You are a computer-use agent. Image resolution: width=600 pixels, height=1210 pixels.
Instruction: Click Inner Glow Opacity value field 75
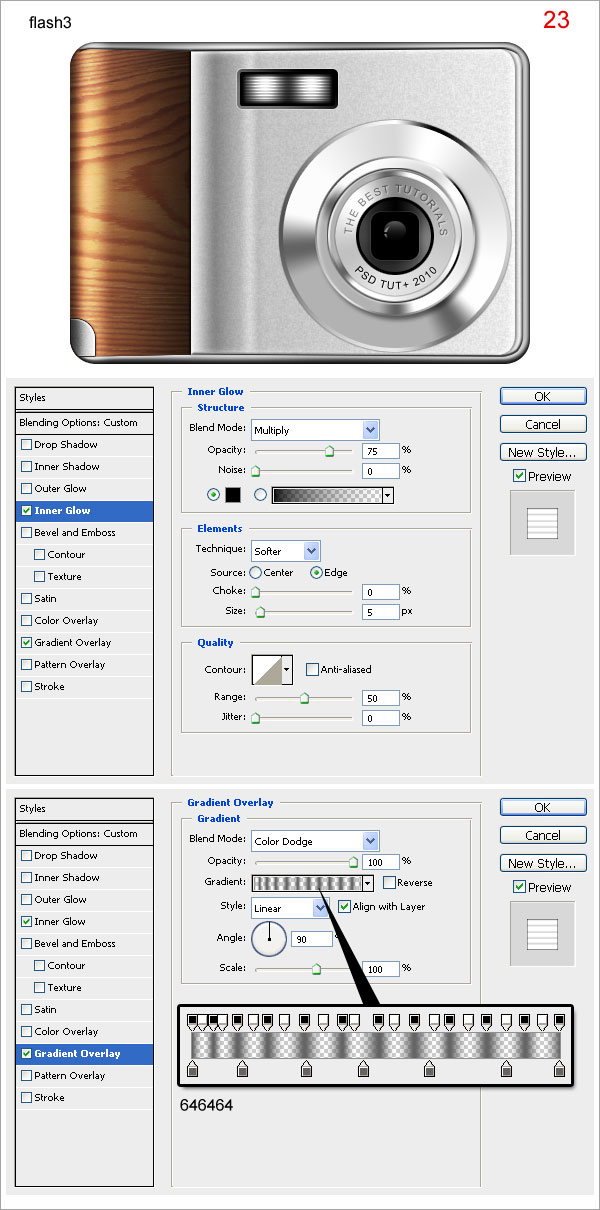click(381, 450)
